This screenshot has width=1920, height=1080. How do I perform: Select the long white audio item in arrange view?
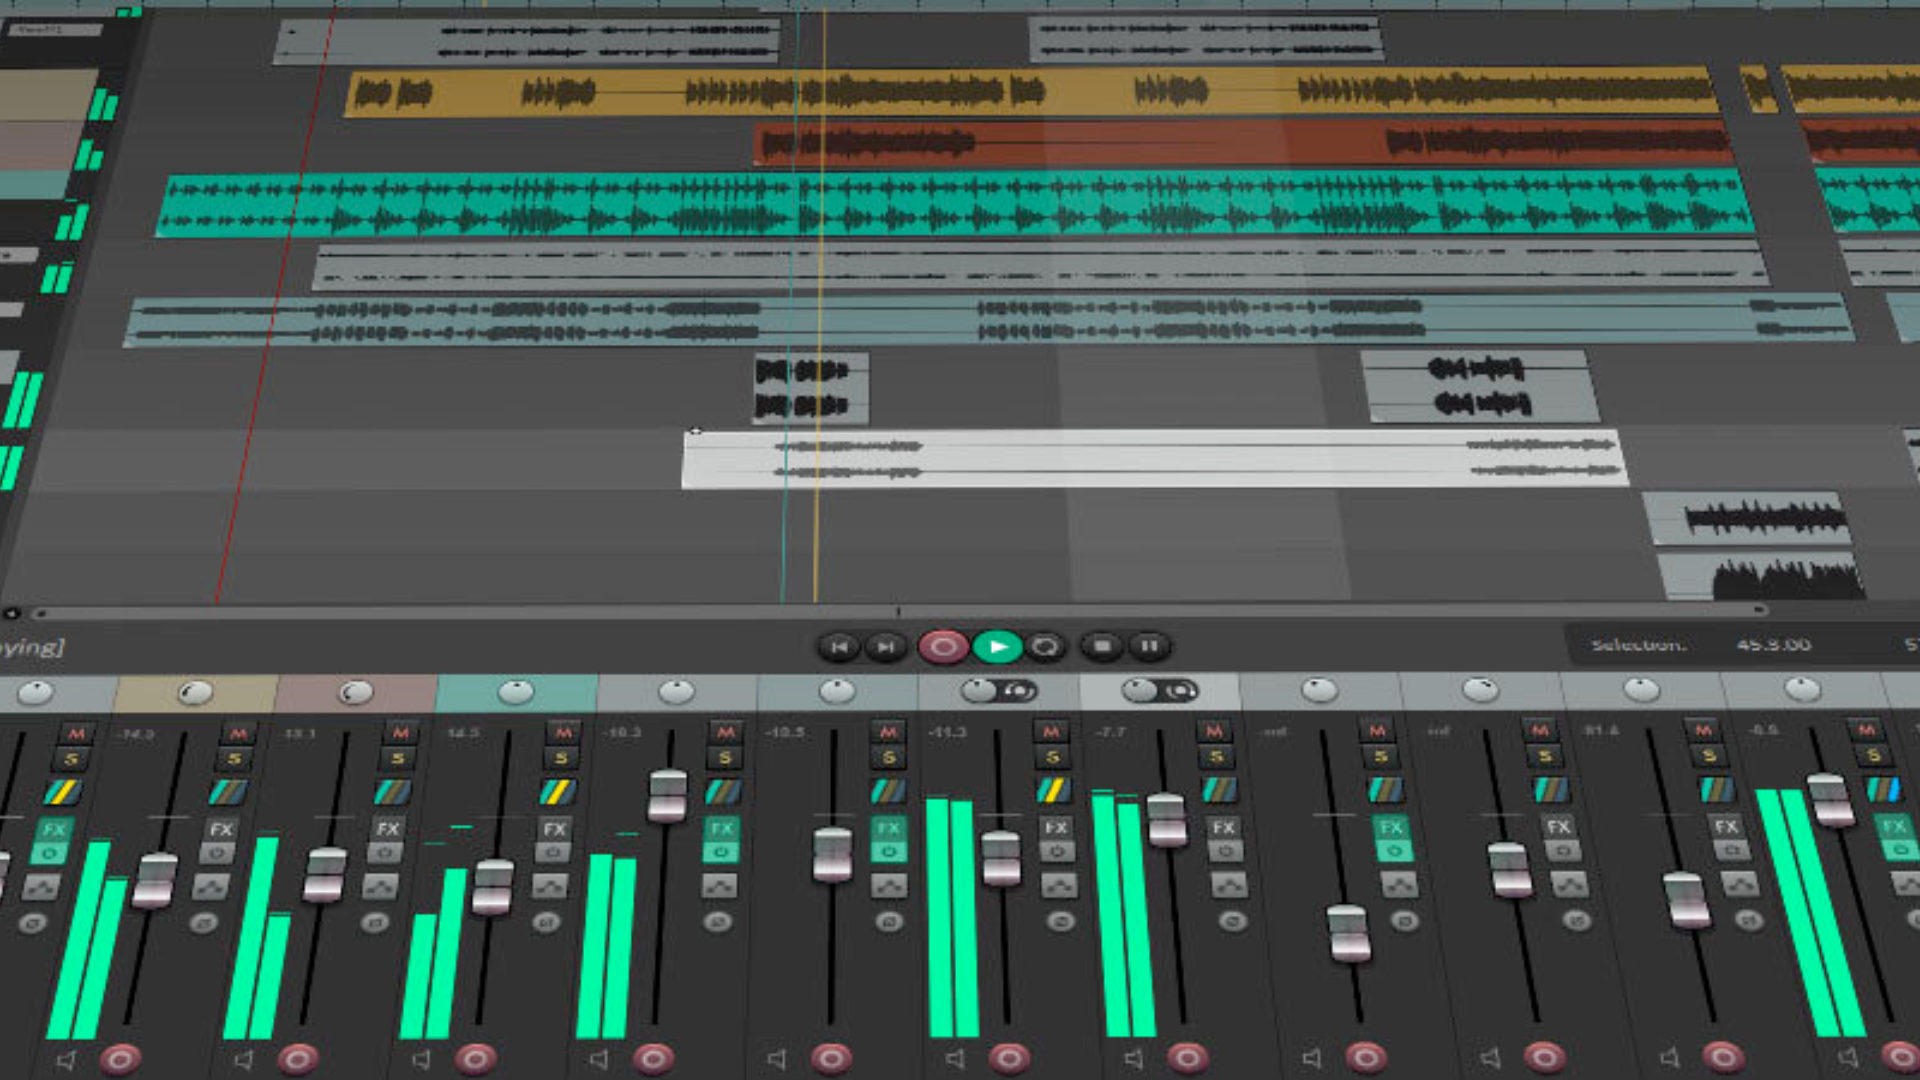point(1150,459)
